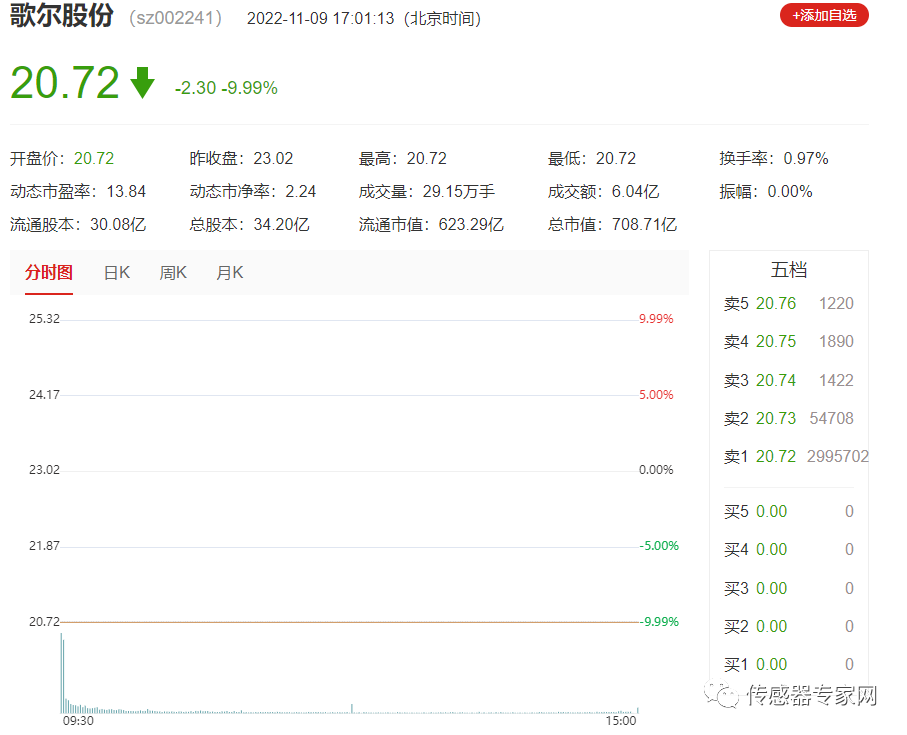Viewport: 907px width, 735px height.
Task: Click the 振幅 0.00% field
Action: pyautogui.click(x=766, y=191)
